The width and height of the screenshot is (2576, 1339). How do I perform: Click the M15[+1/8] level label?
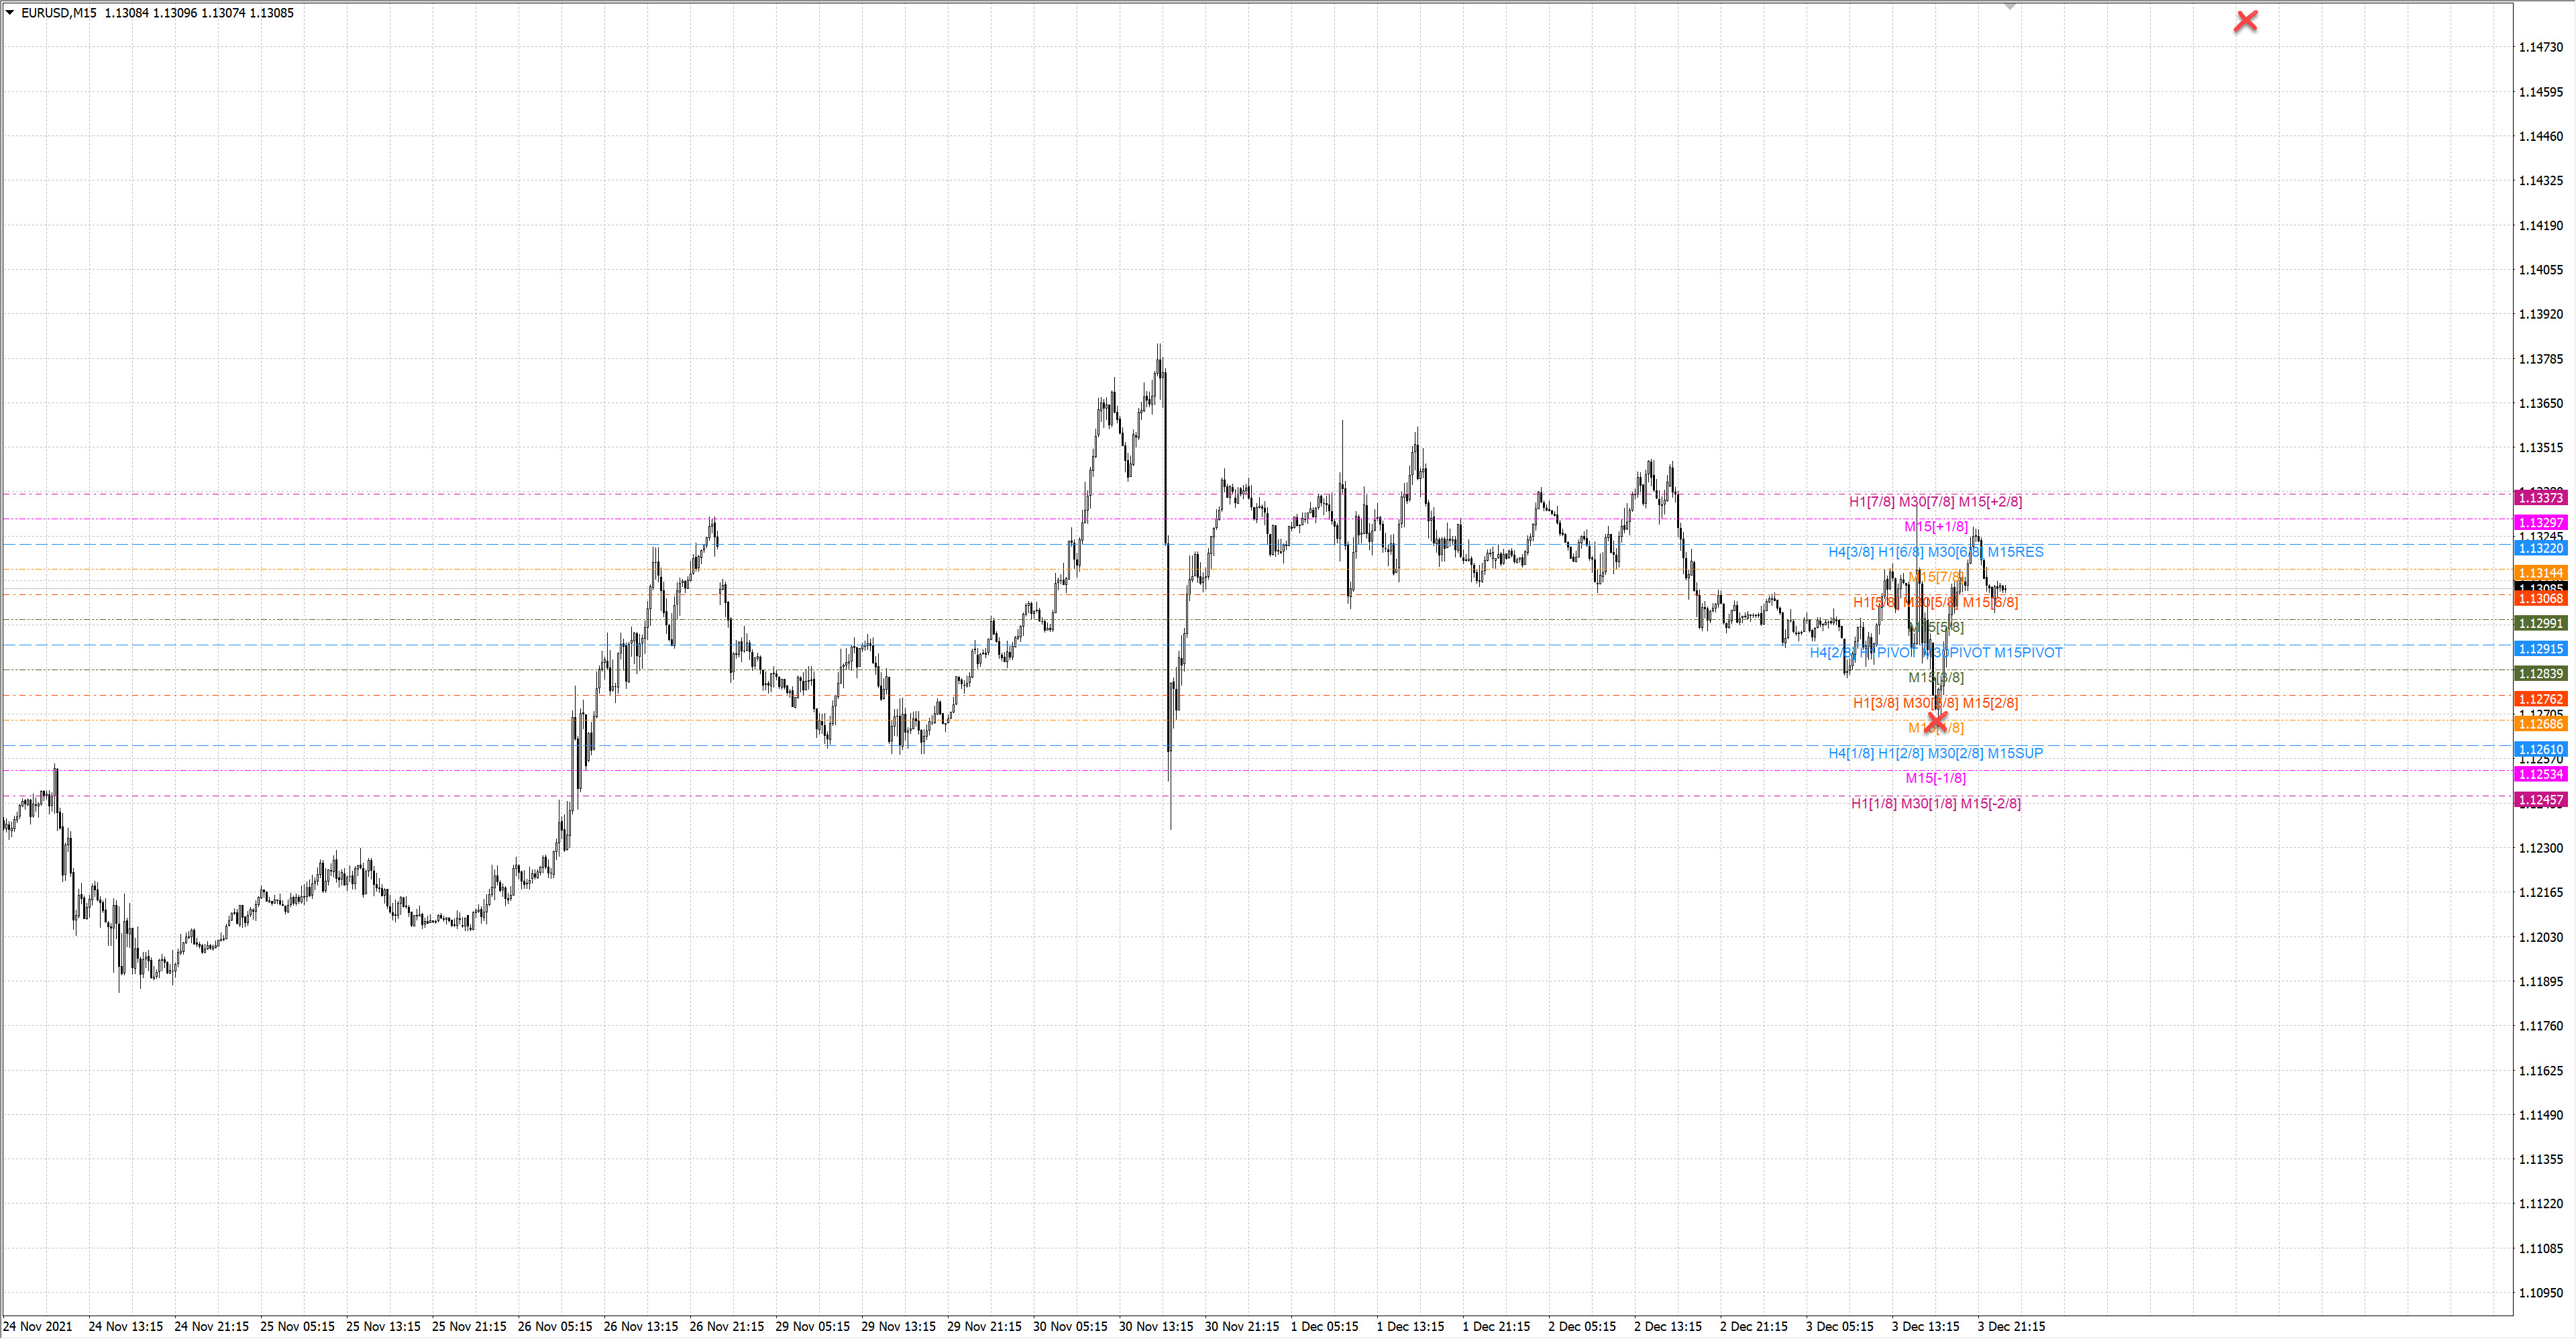coord(1936,527)
